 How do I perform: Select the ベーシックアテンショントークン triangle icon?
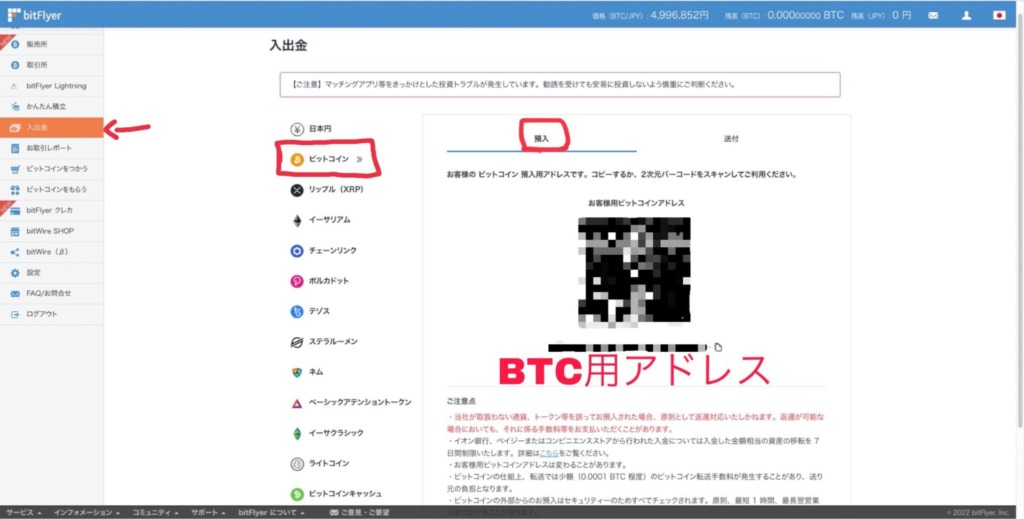click(x=297, y=403)
